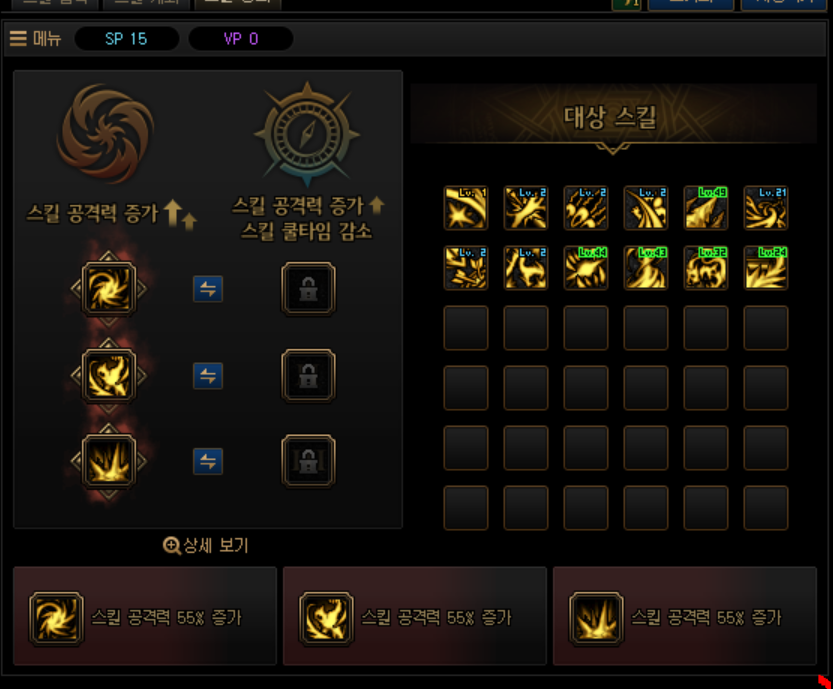This screenshot has width=833, height=689.
Task: Click the Lv.1 target skill icon
Action: [x=466, y=208]
